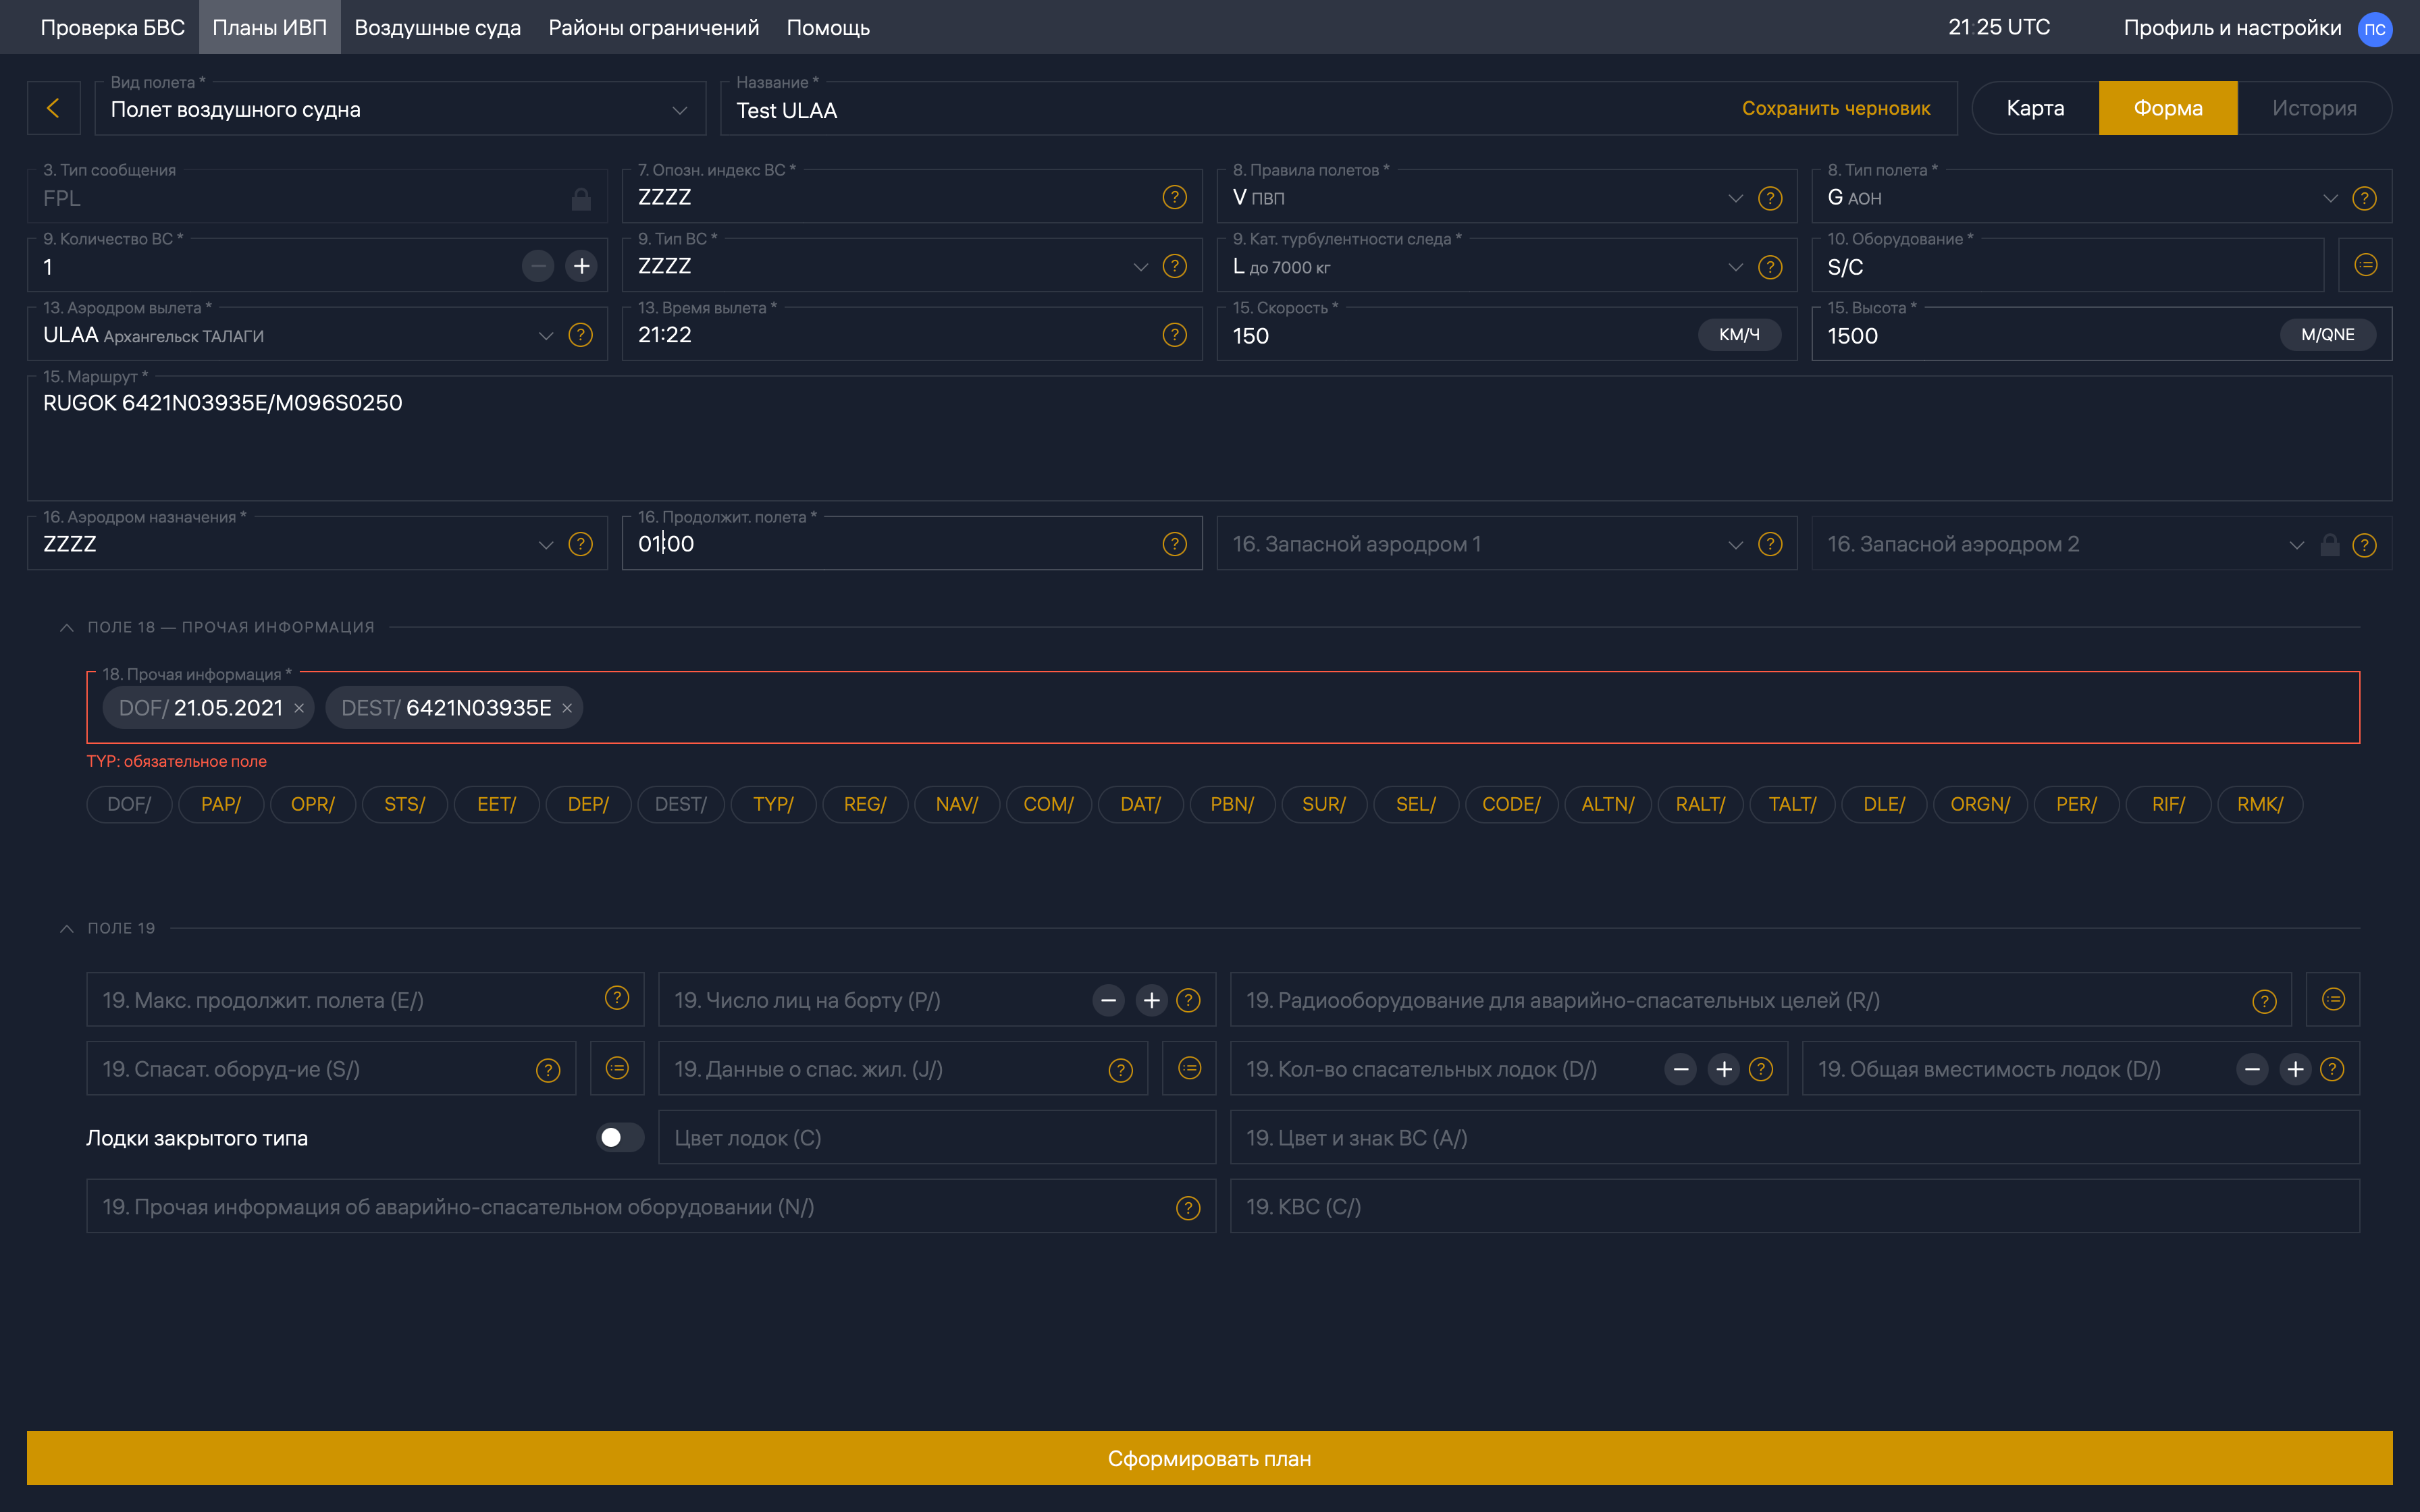Viewport: 2420px width, 1512px height.
Task: Open flight rules dropdown
Action: click(x=1735, y=198)
